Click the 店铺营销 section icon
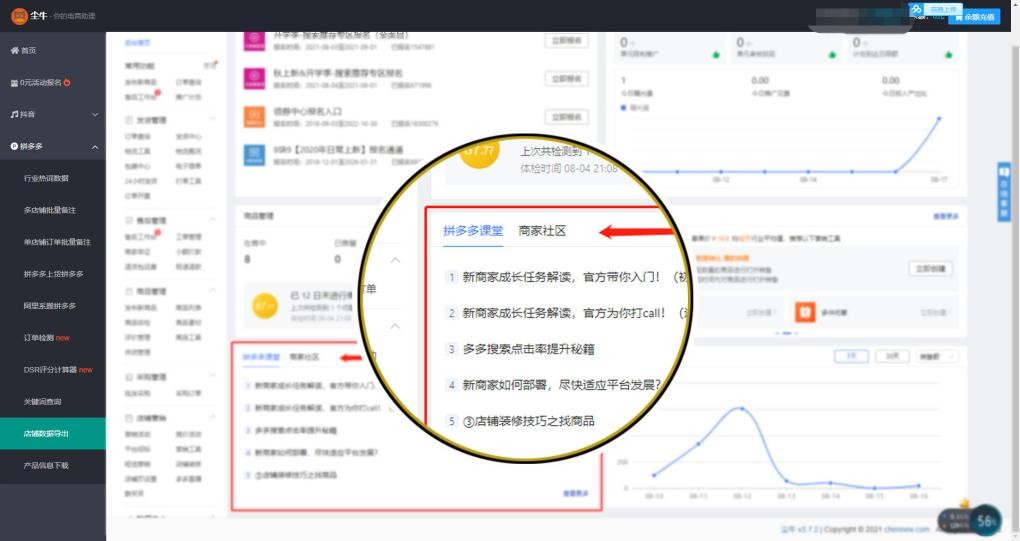 point(129,418)
